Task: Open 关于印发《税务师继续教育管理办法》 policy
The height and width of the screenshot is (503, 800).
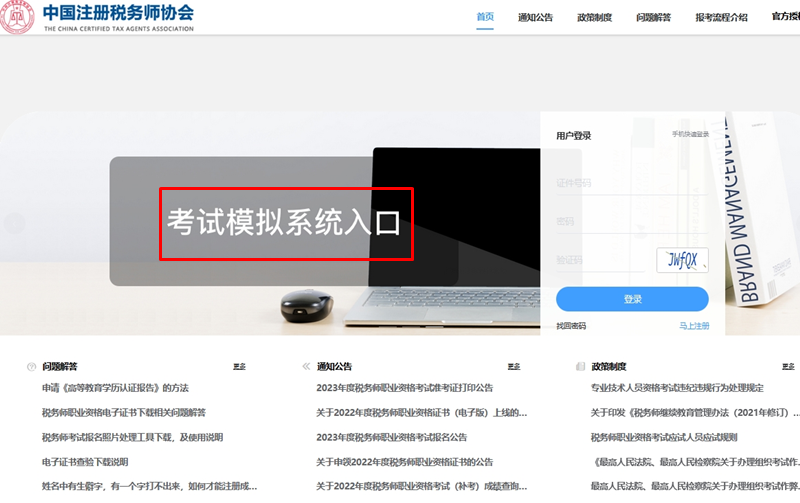Action: (x=695, y=413)
